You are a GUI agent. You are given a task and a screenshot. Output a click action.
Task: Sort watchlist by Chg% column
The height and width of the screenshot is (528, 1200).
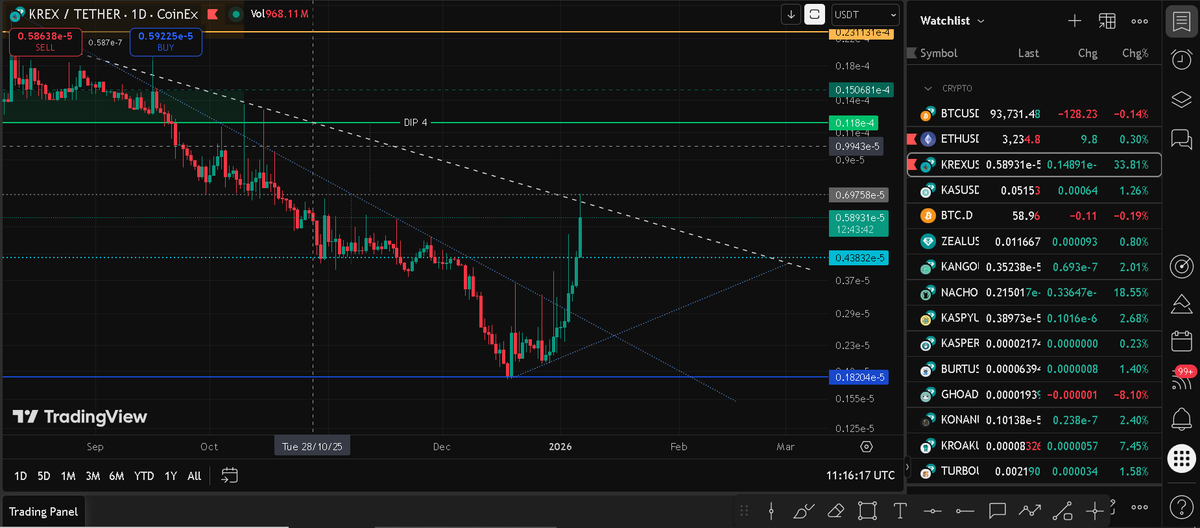coord(1135,53)
